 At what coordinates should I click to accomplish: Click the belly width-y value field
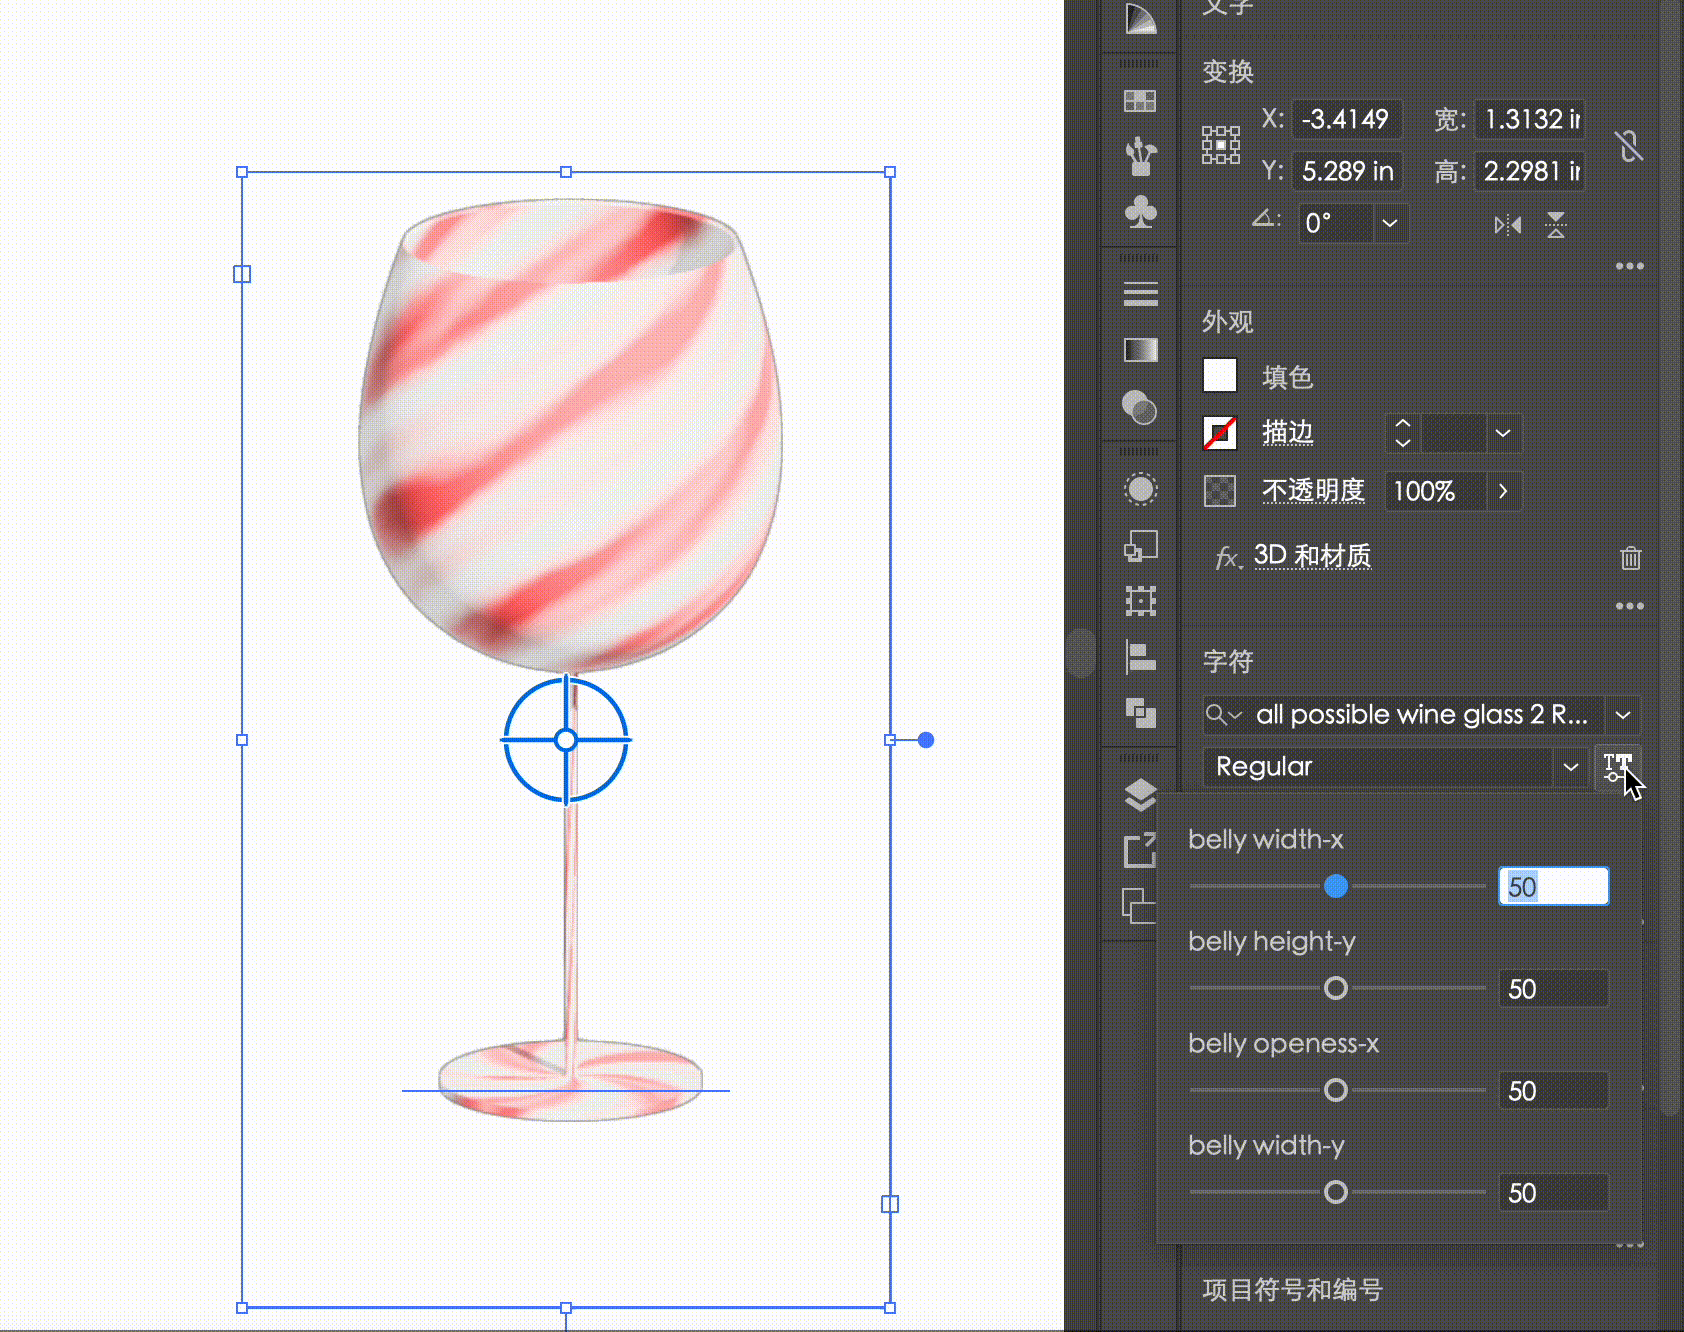(x=1553, y=1193)
